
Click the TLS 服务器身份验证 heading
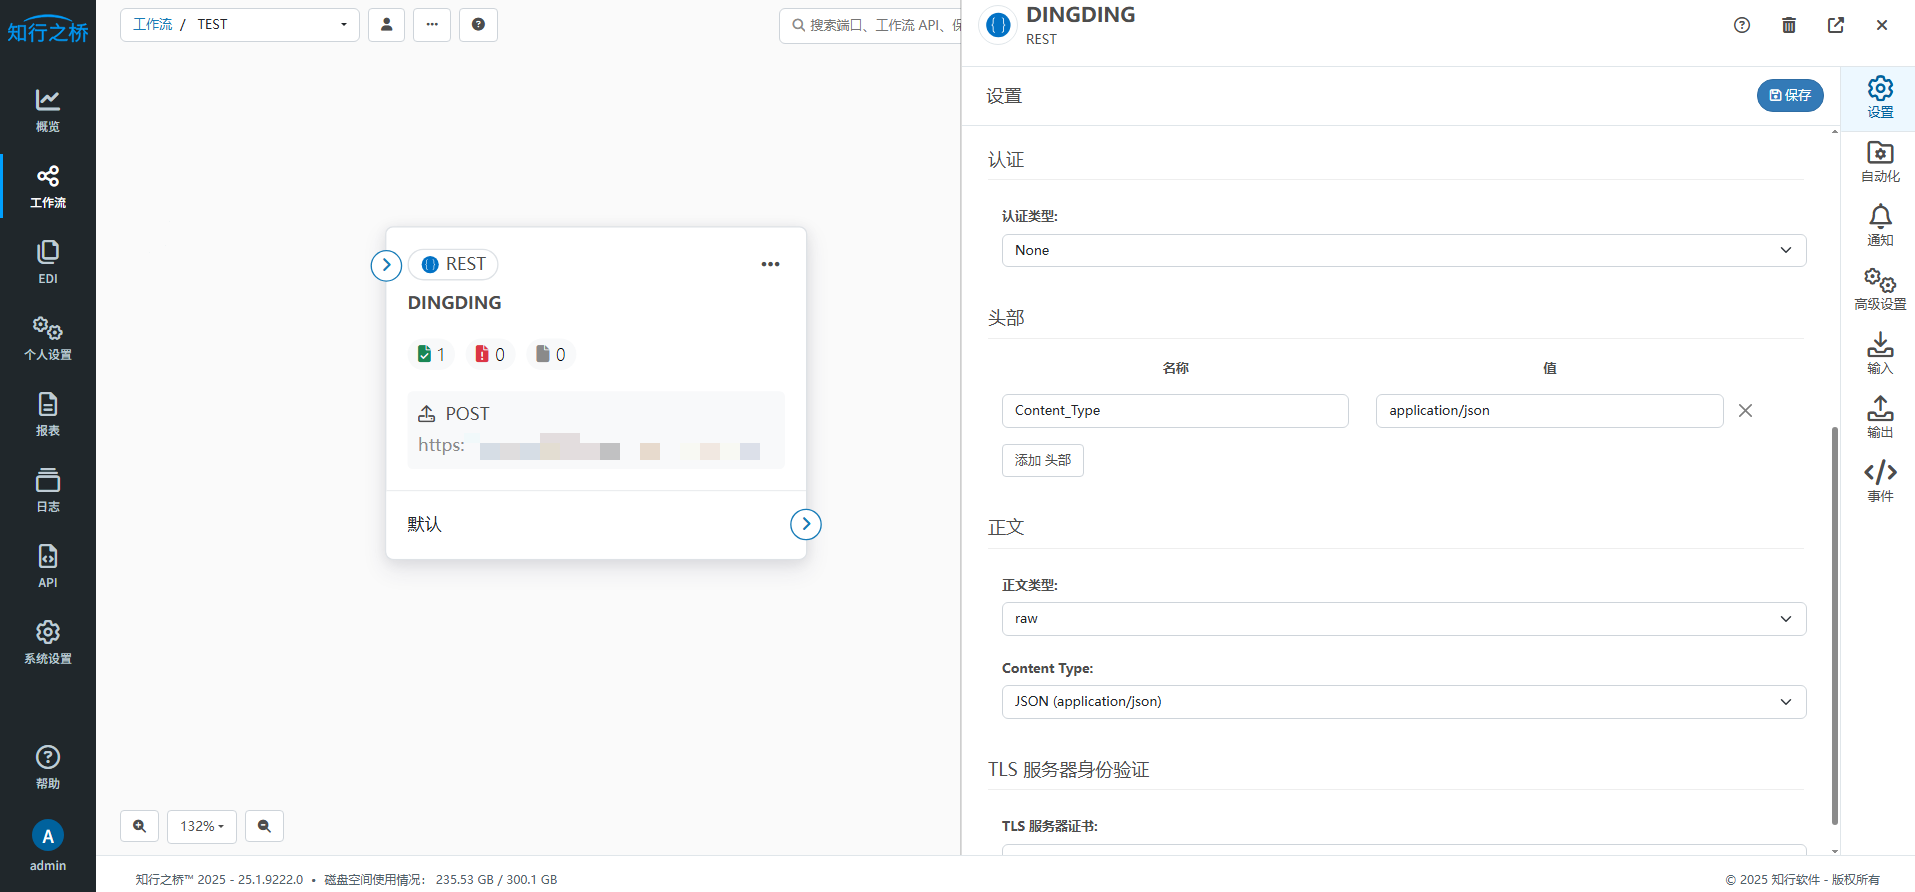point(1069,770)
